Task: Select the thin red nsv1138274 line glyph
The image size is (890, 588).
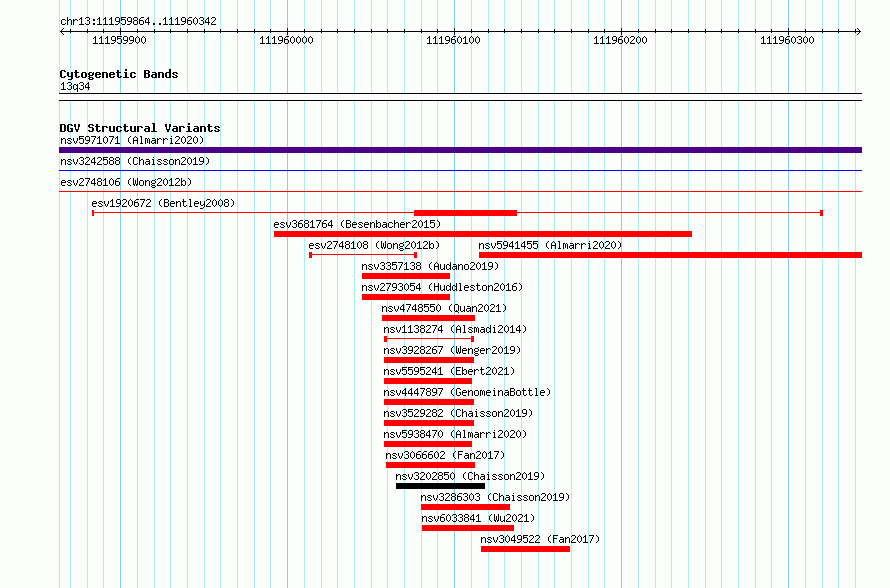Action: 429,339
